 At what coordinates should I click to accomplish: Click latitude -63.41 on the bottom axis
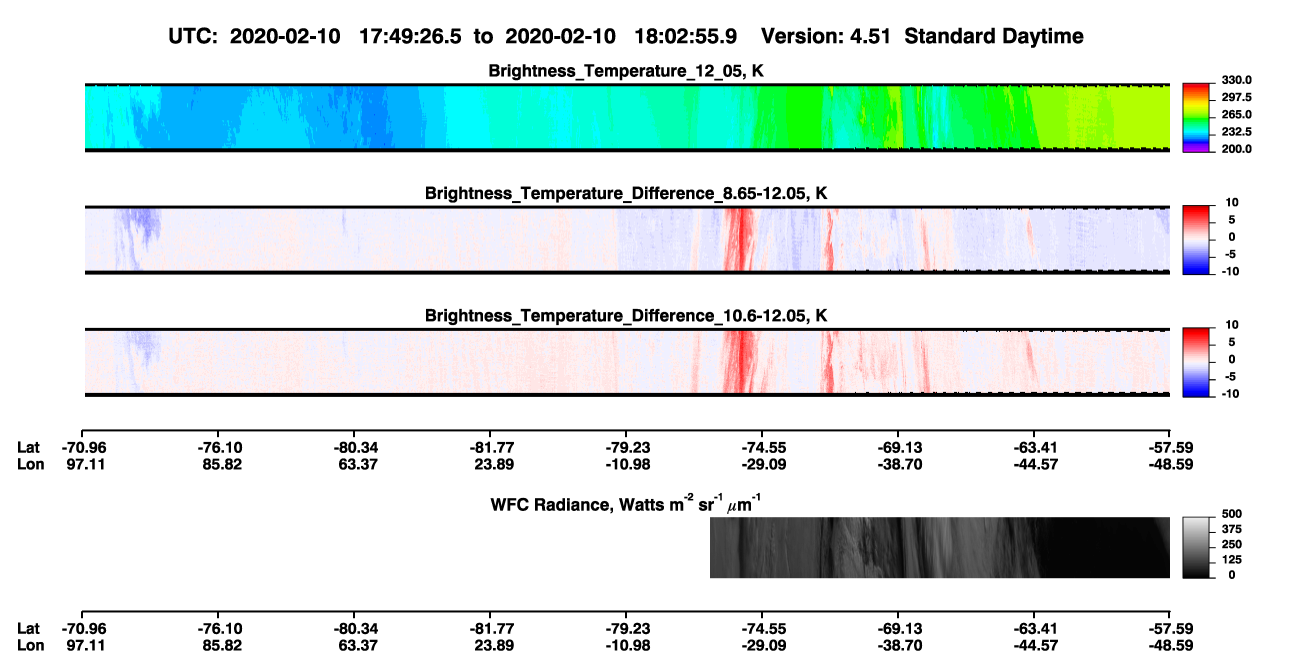click(x=1036, y=628)
